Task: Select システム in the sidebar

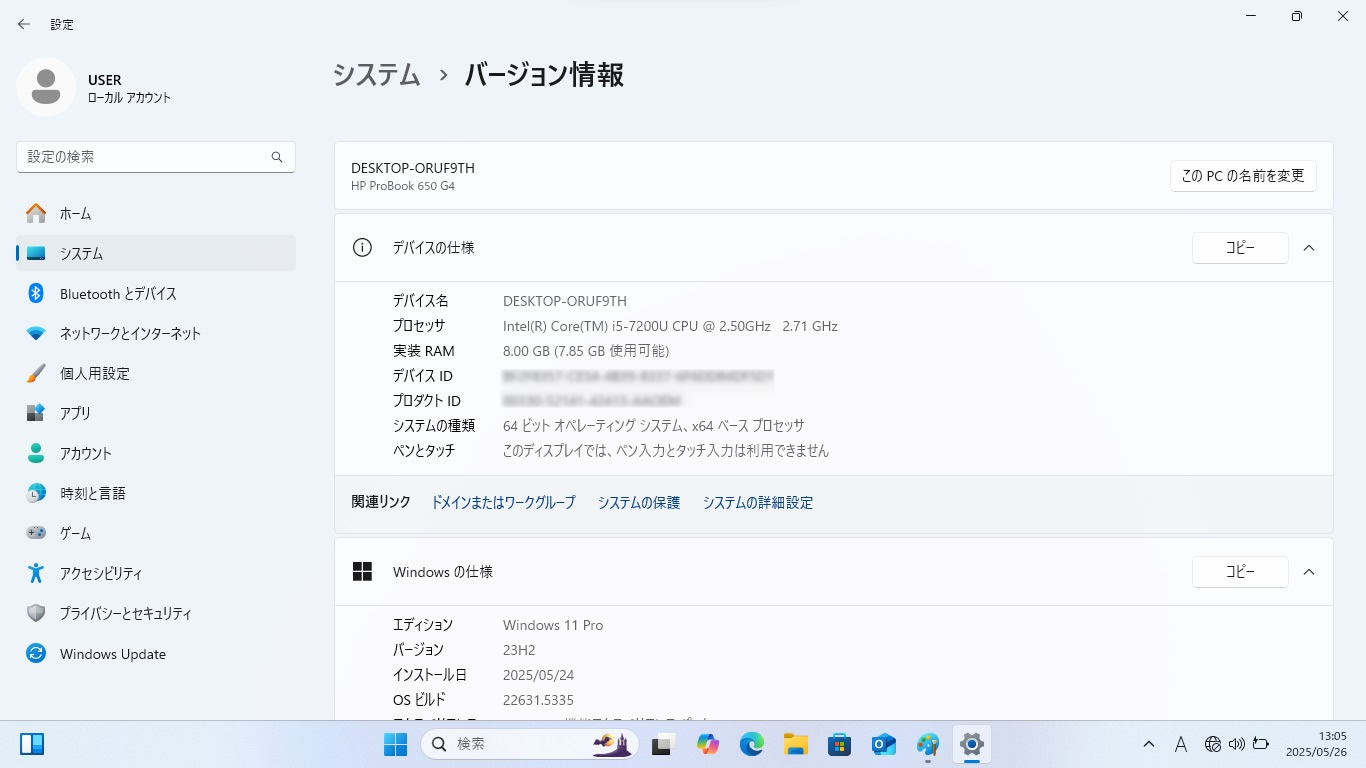Action: coord(156,253)
